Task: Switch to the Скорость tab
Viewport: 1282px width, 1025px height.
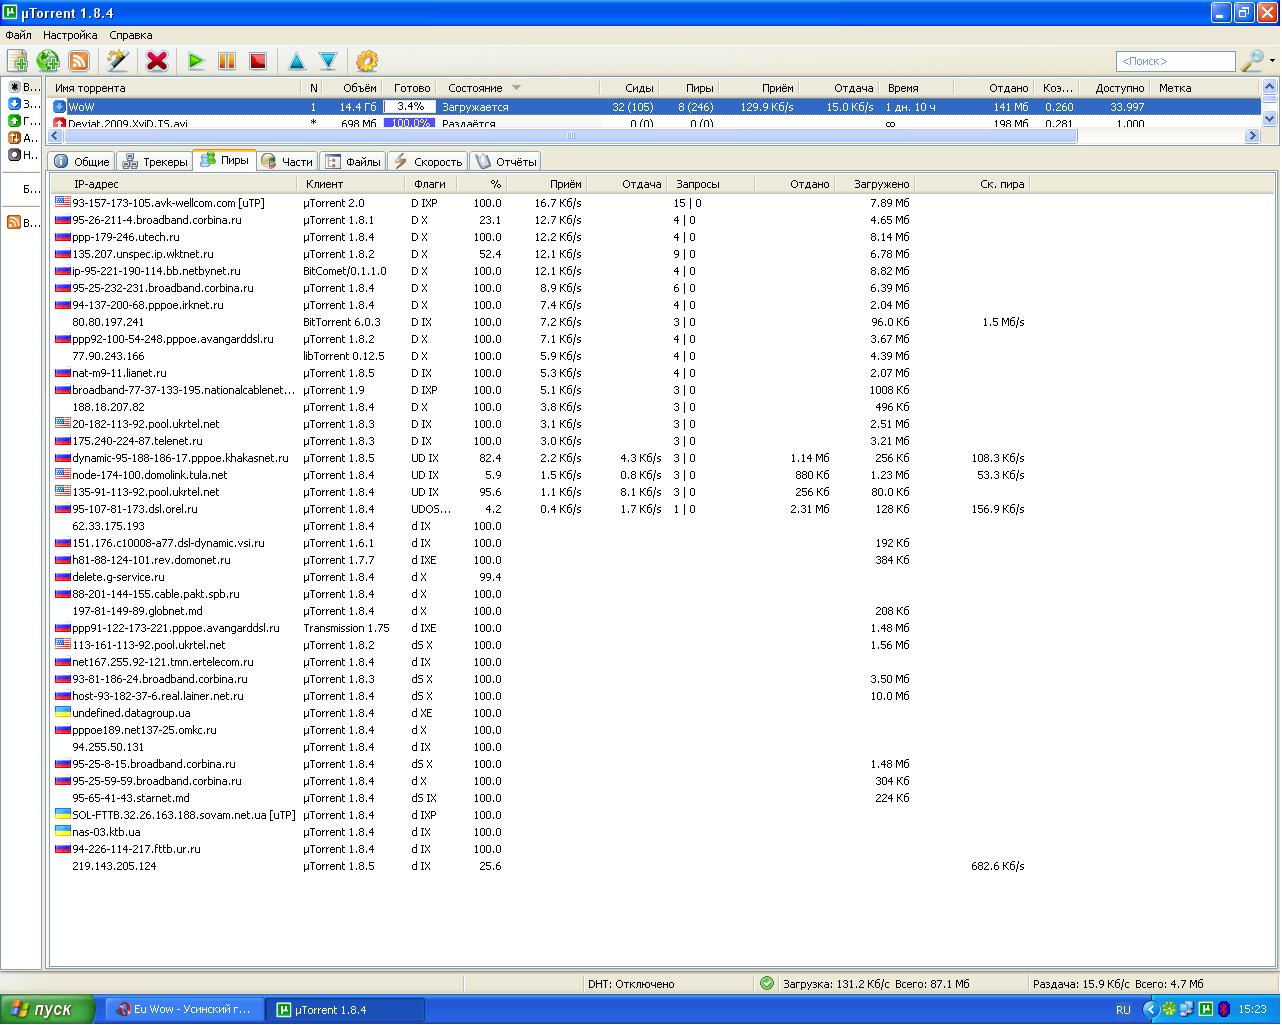Action: [428, 162]
